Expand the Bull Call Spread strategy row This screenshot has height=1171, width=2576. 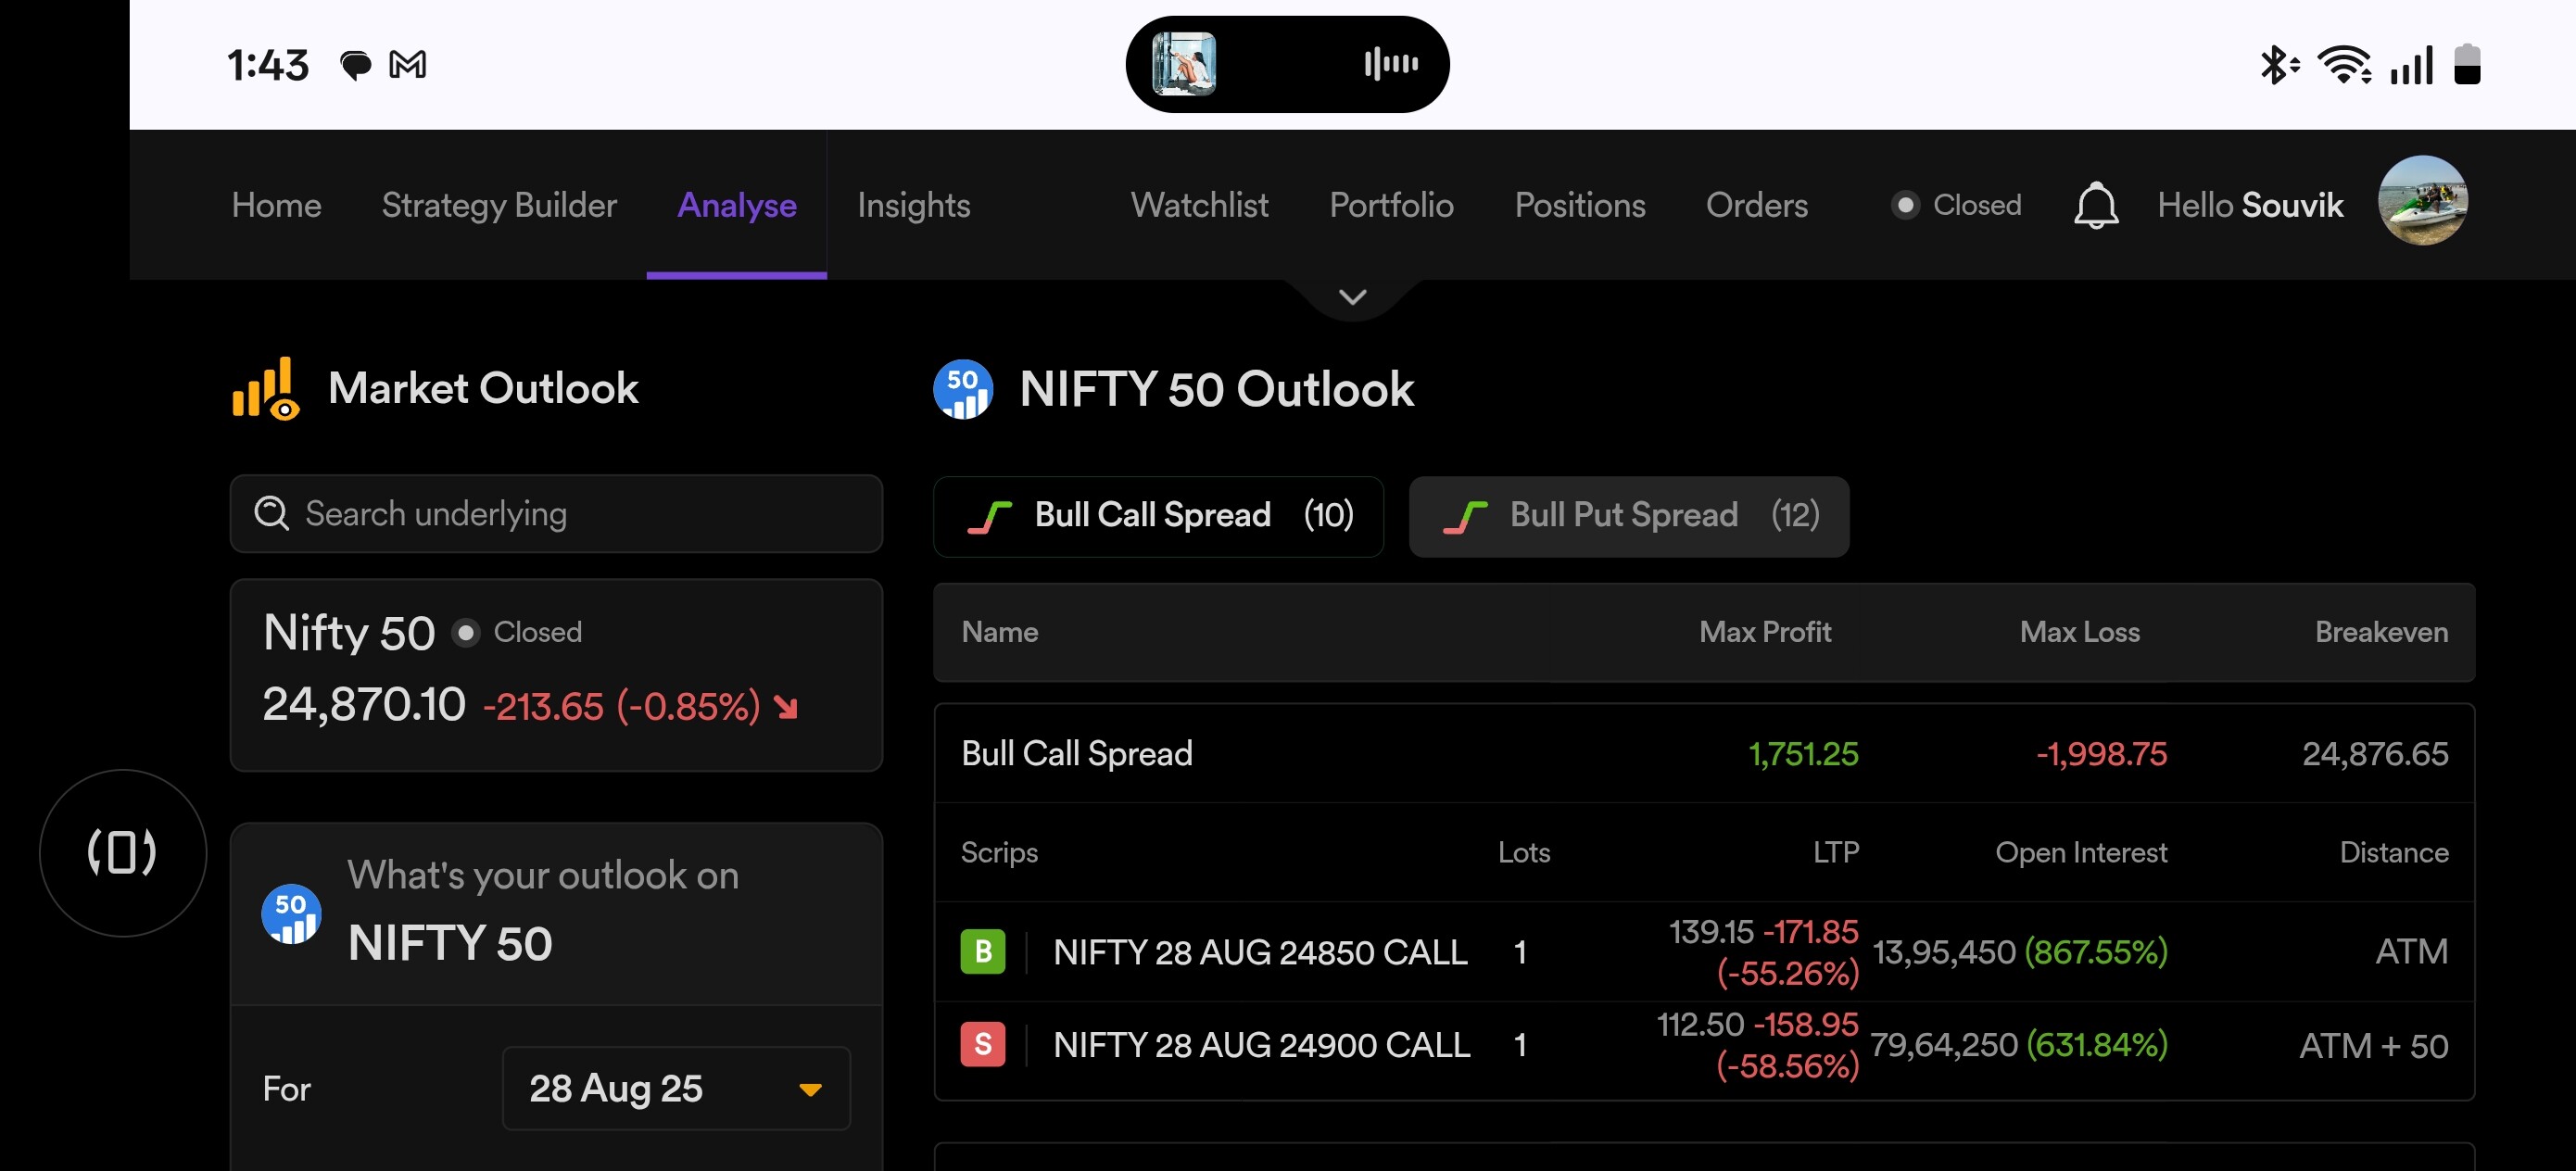click(1704, 753)
